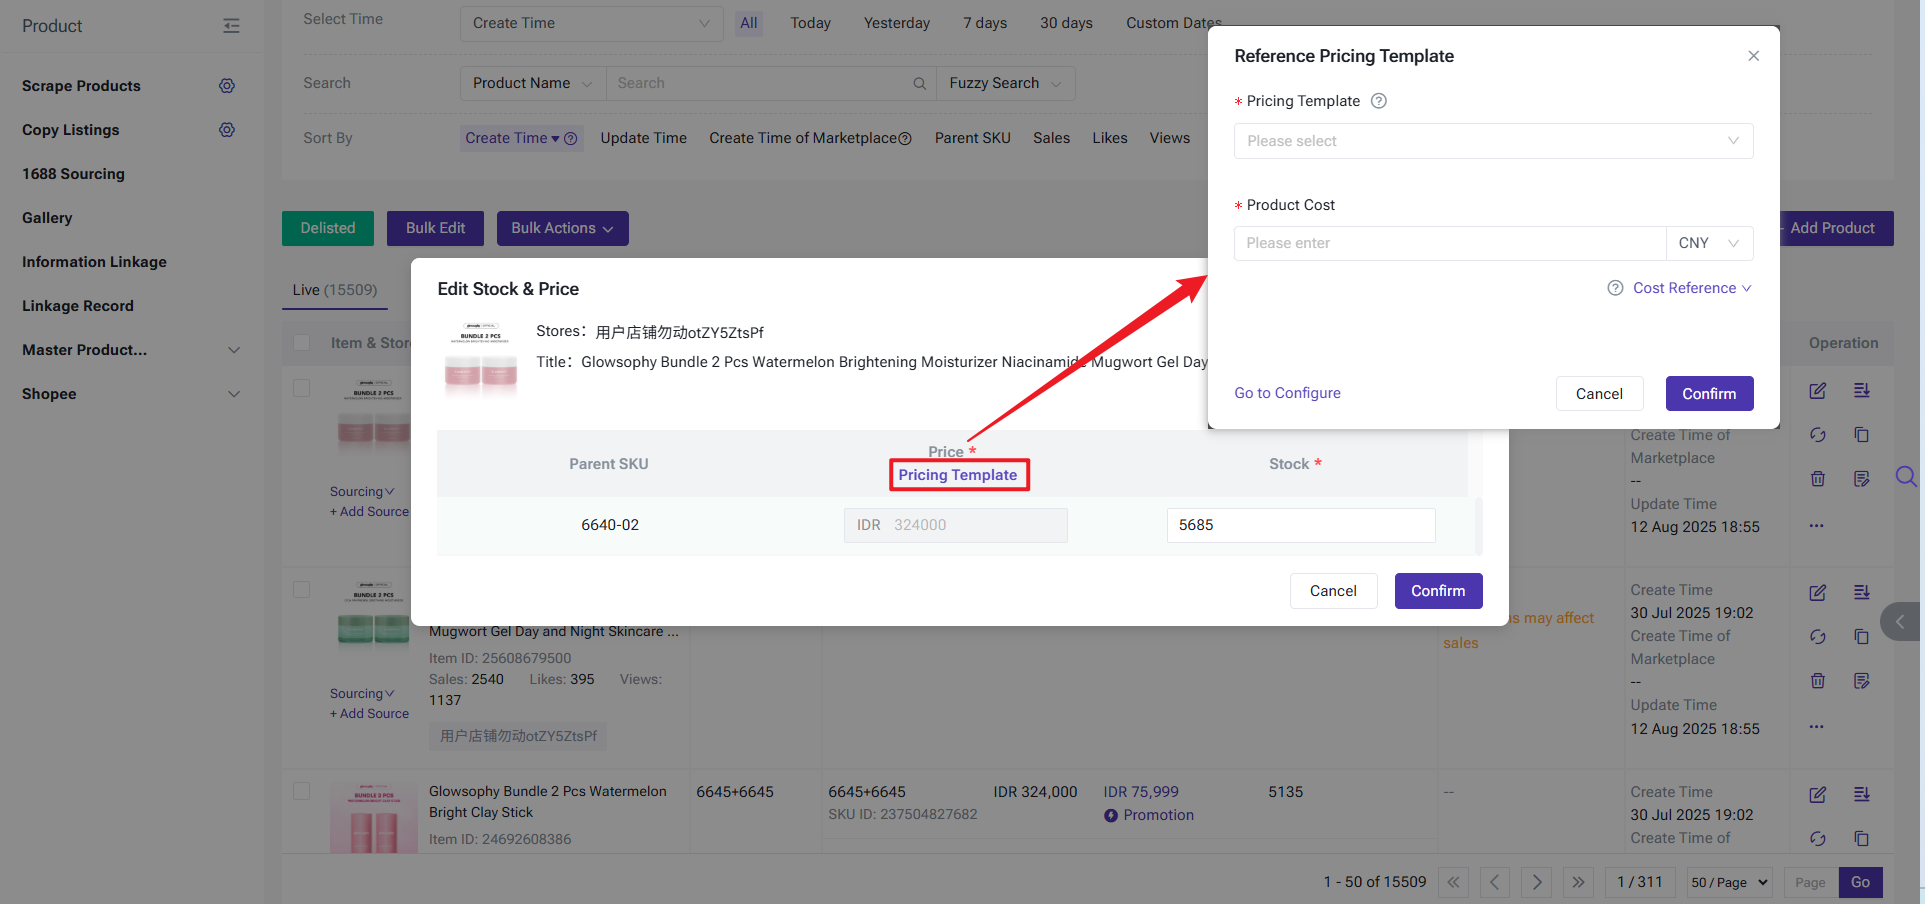
Task: Click the search magnifier icon in Search field
Action: click(x=919, y=84)
